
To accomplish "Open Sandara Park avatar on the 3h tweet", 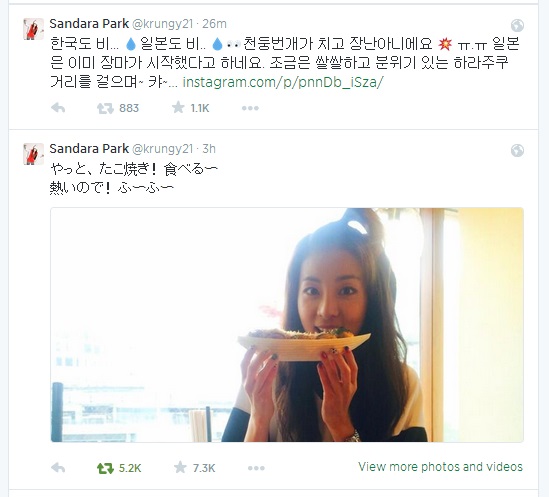I will [33, 154].
